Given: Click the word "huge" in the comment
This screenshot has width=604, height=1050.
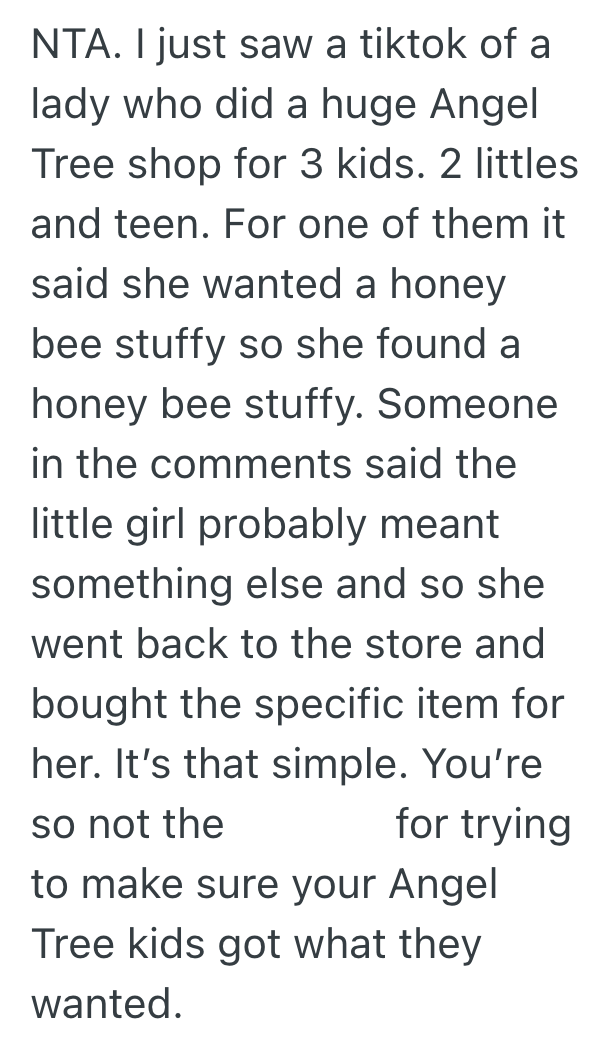Looking at the screenshot, I should (x=330, y=106).
